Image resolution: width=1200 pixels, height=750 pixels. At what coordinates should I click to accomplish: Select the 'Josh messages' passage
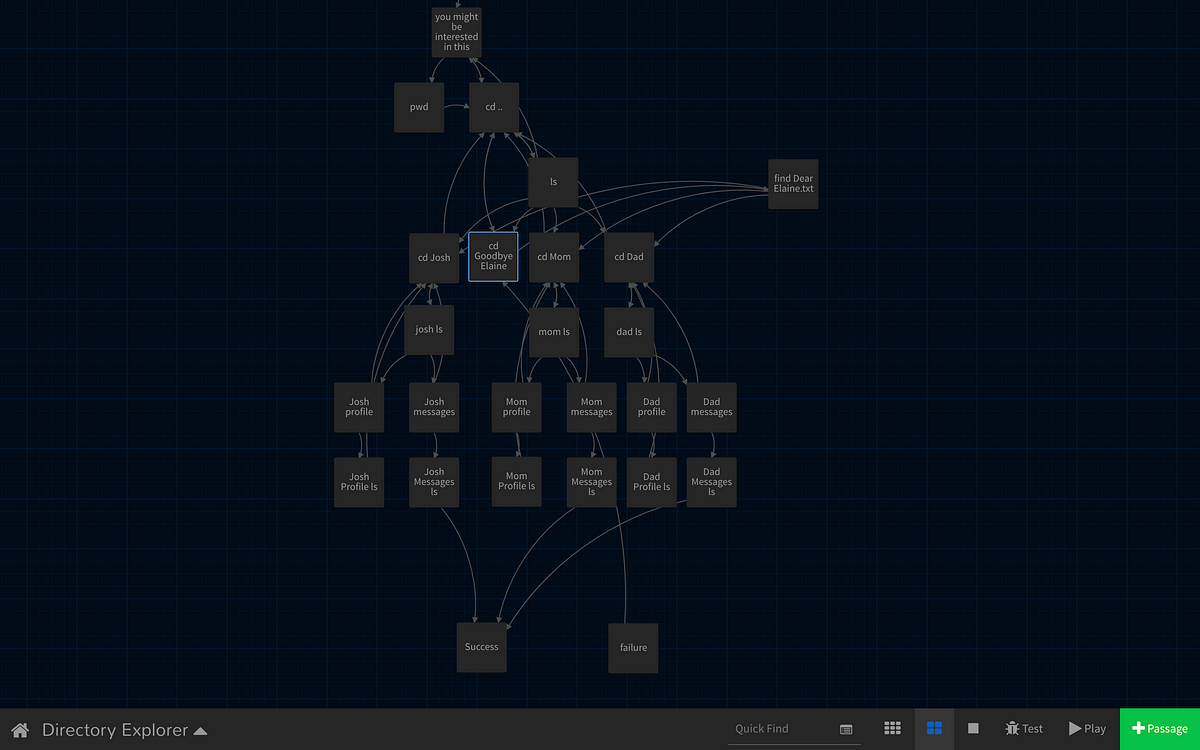point(434,407)
